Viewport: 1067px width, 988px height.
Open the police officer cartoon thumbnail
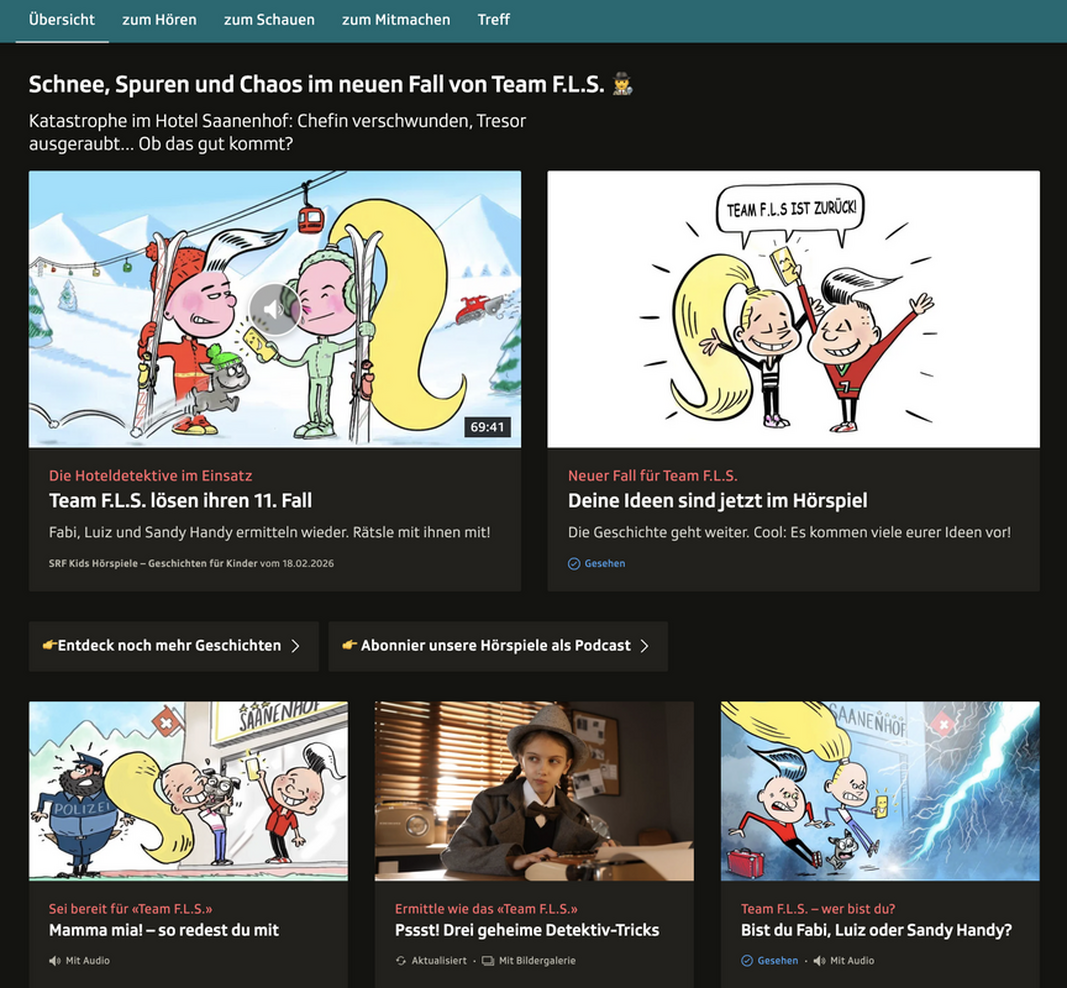point(188,791)
